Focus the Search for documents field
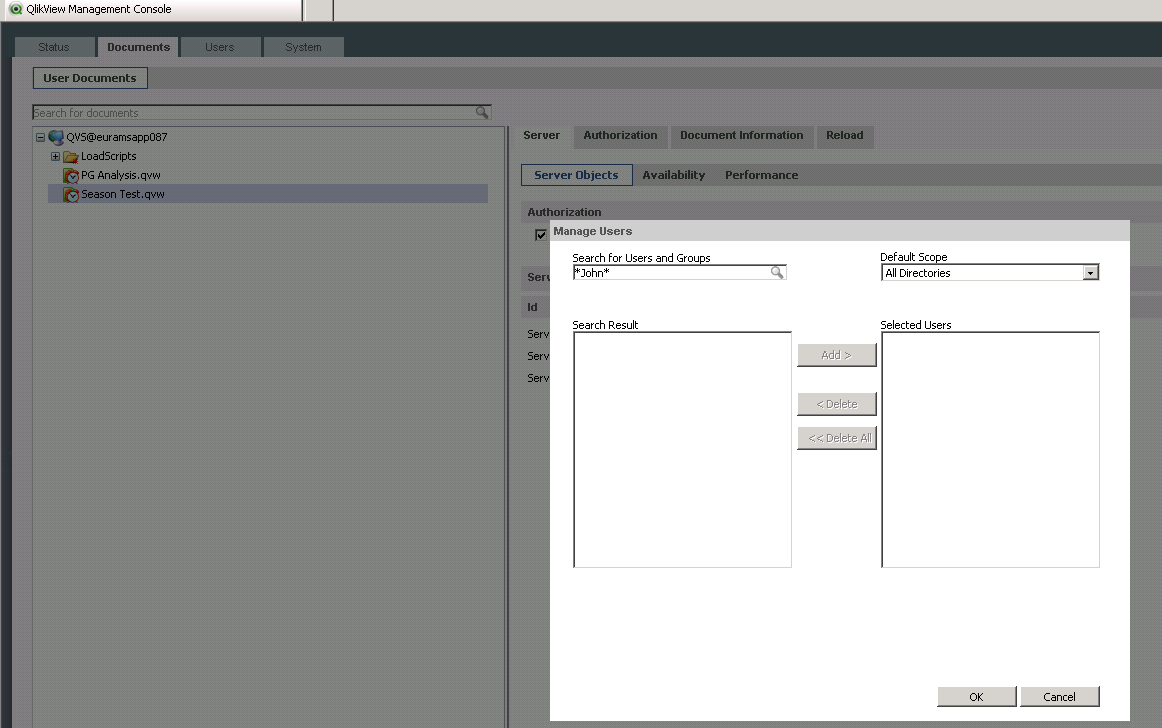 point(262,113)
